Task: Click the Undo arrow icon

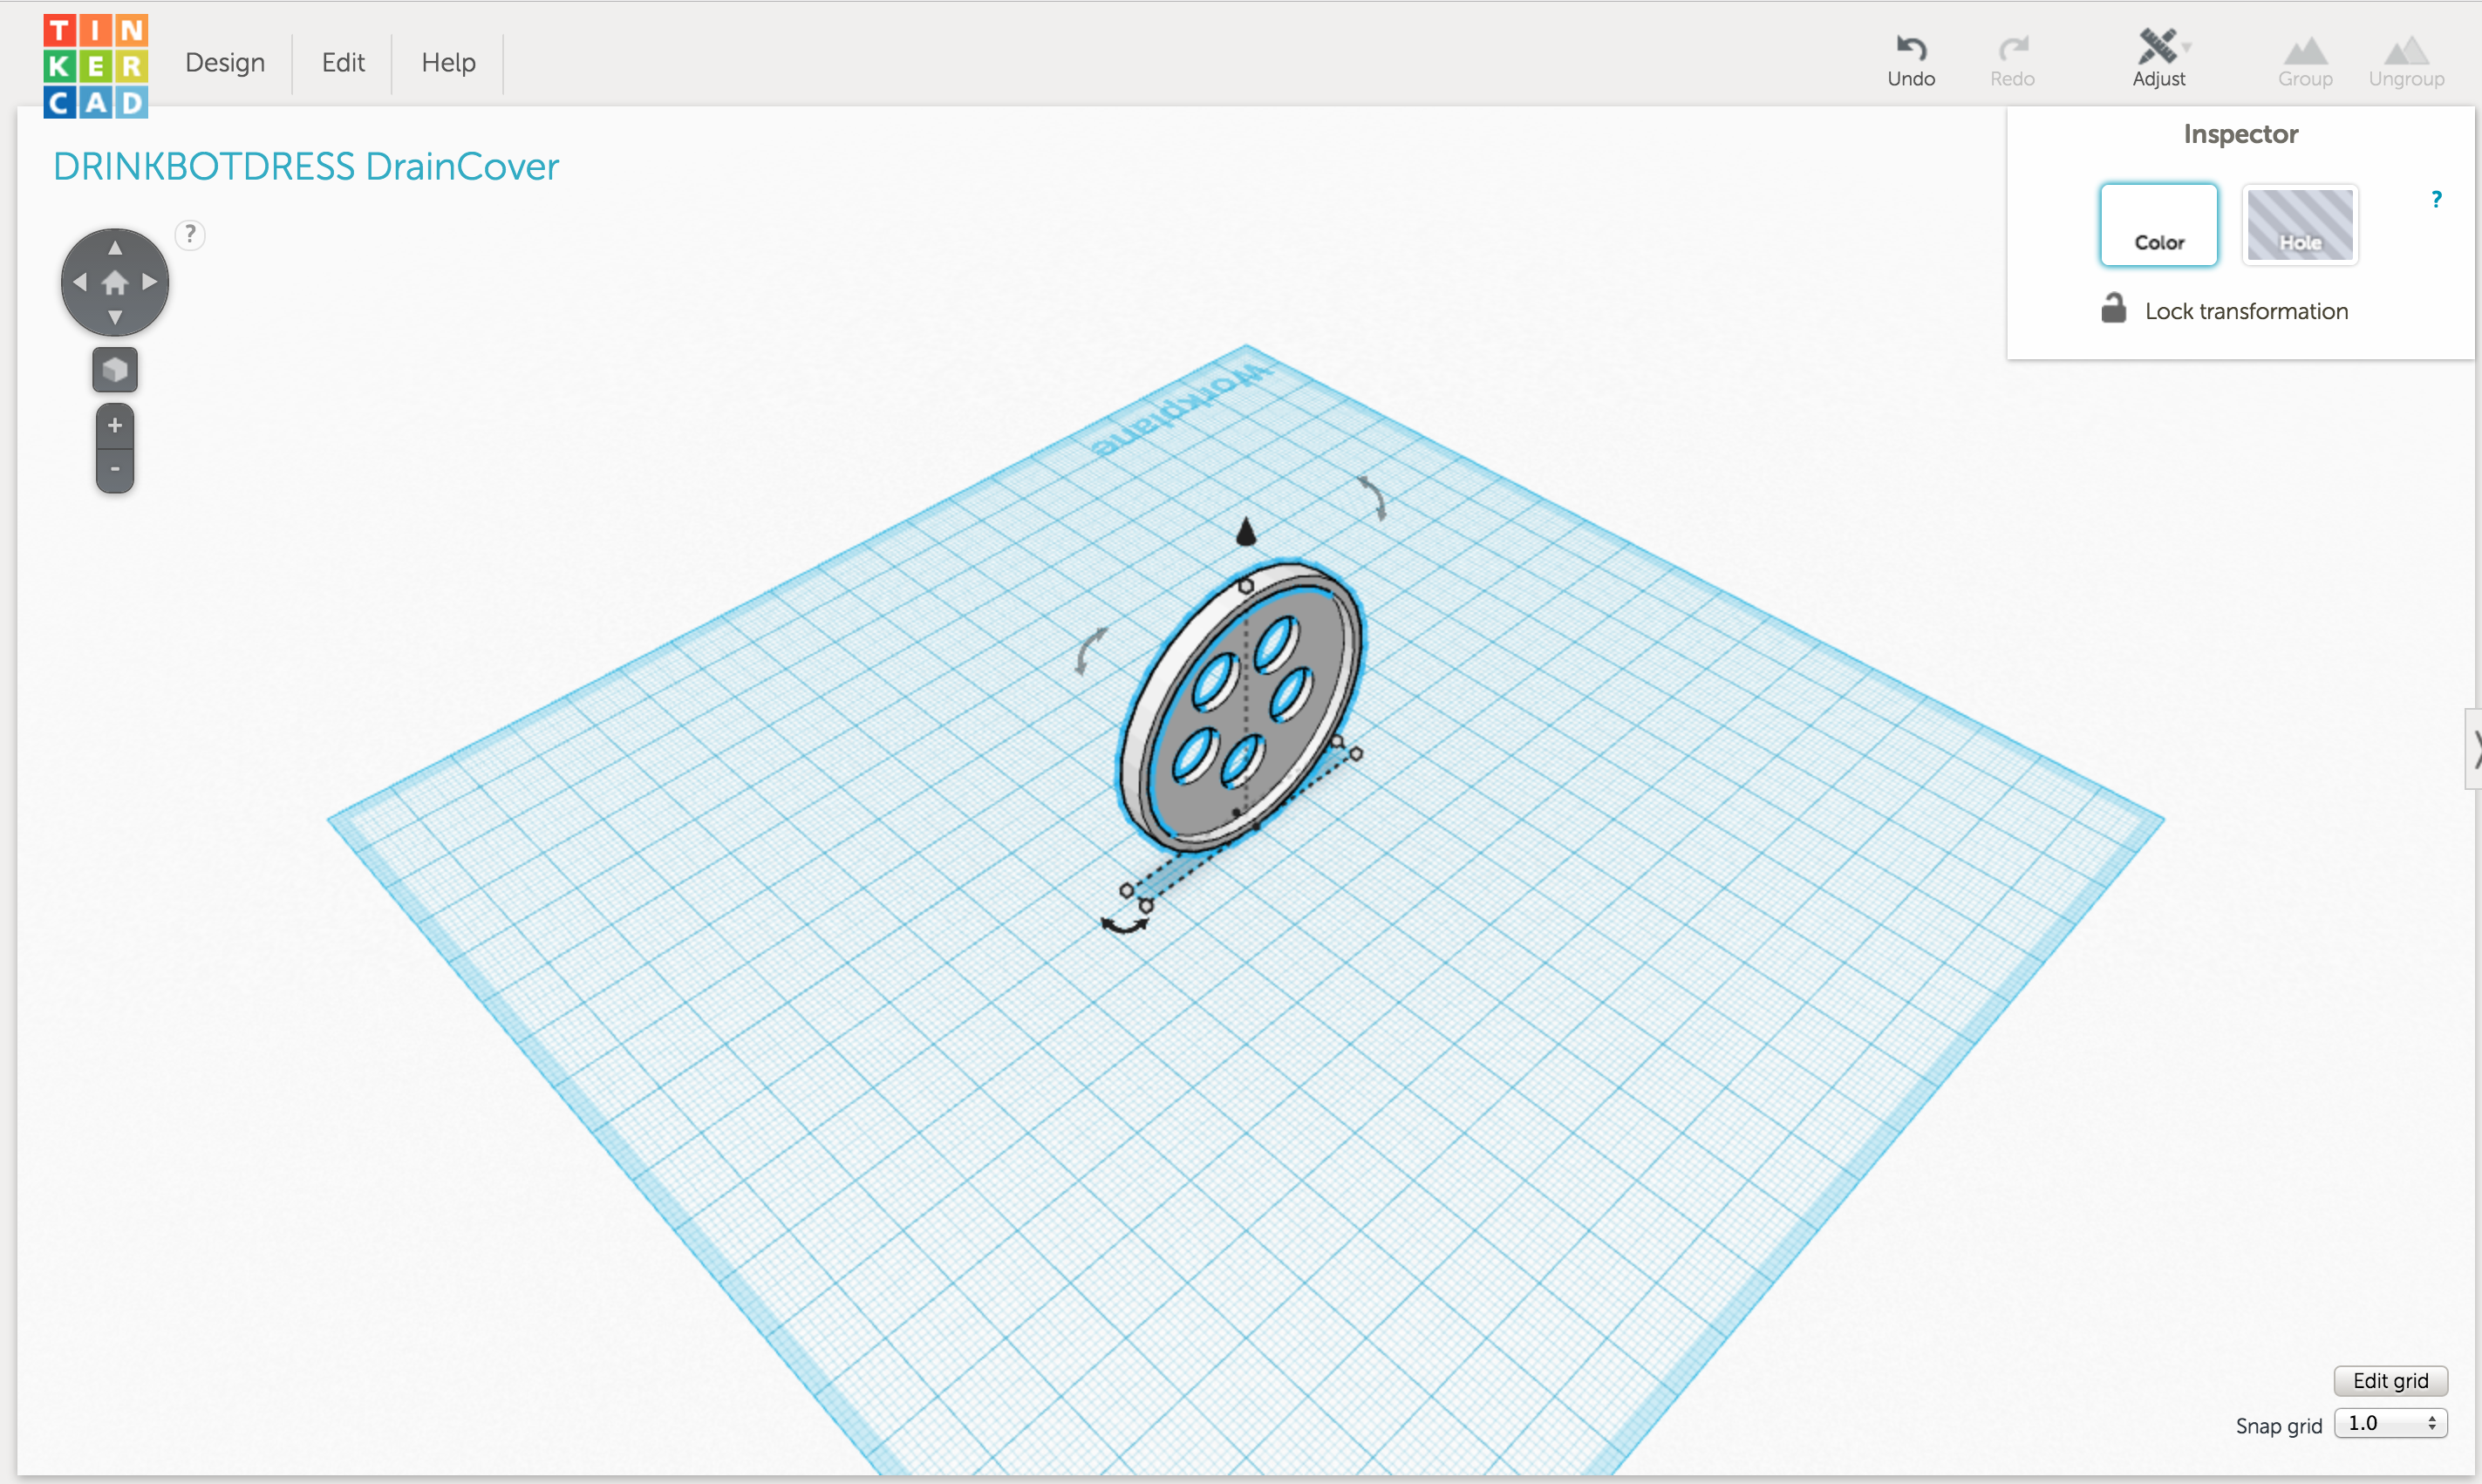Action: (x=1911, y=48)
